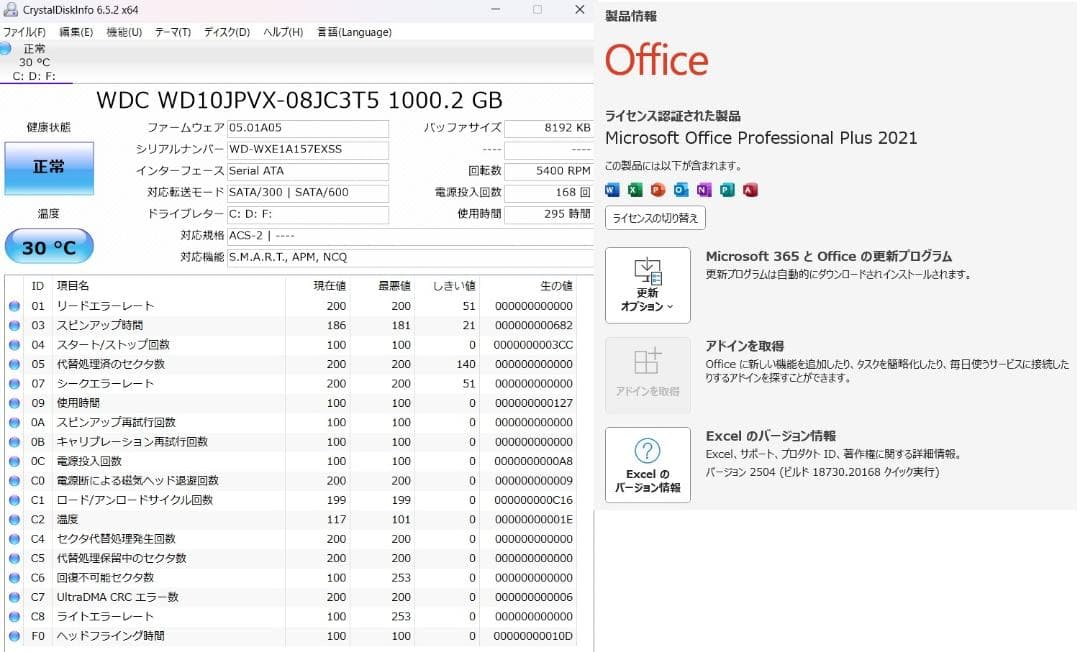
Task: Select the リードエラーレート row
Action: click(291, 306)
